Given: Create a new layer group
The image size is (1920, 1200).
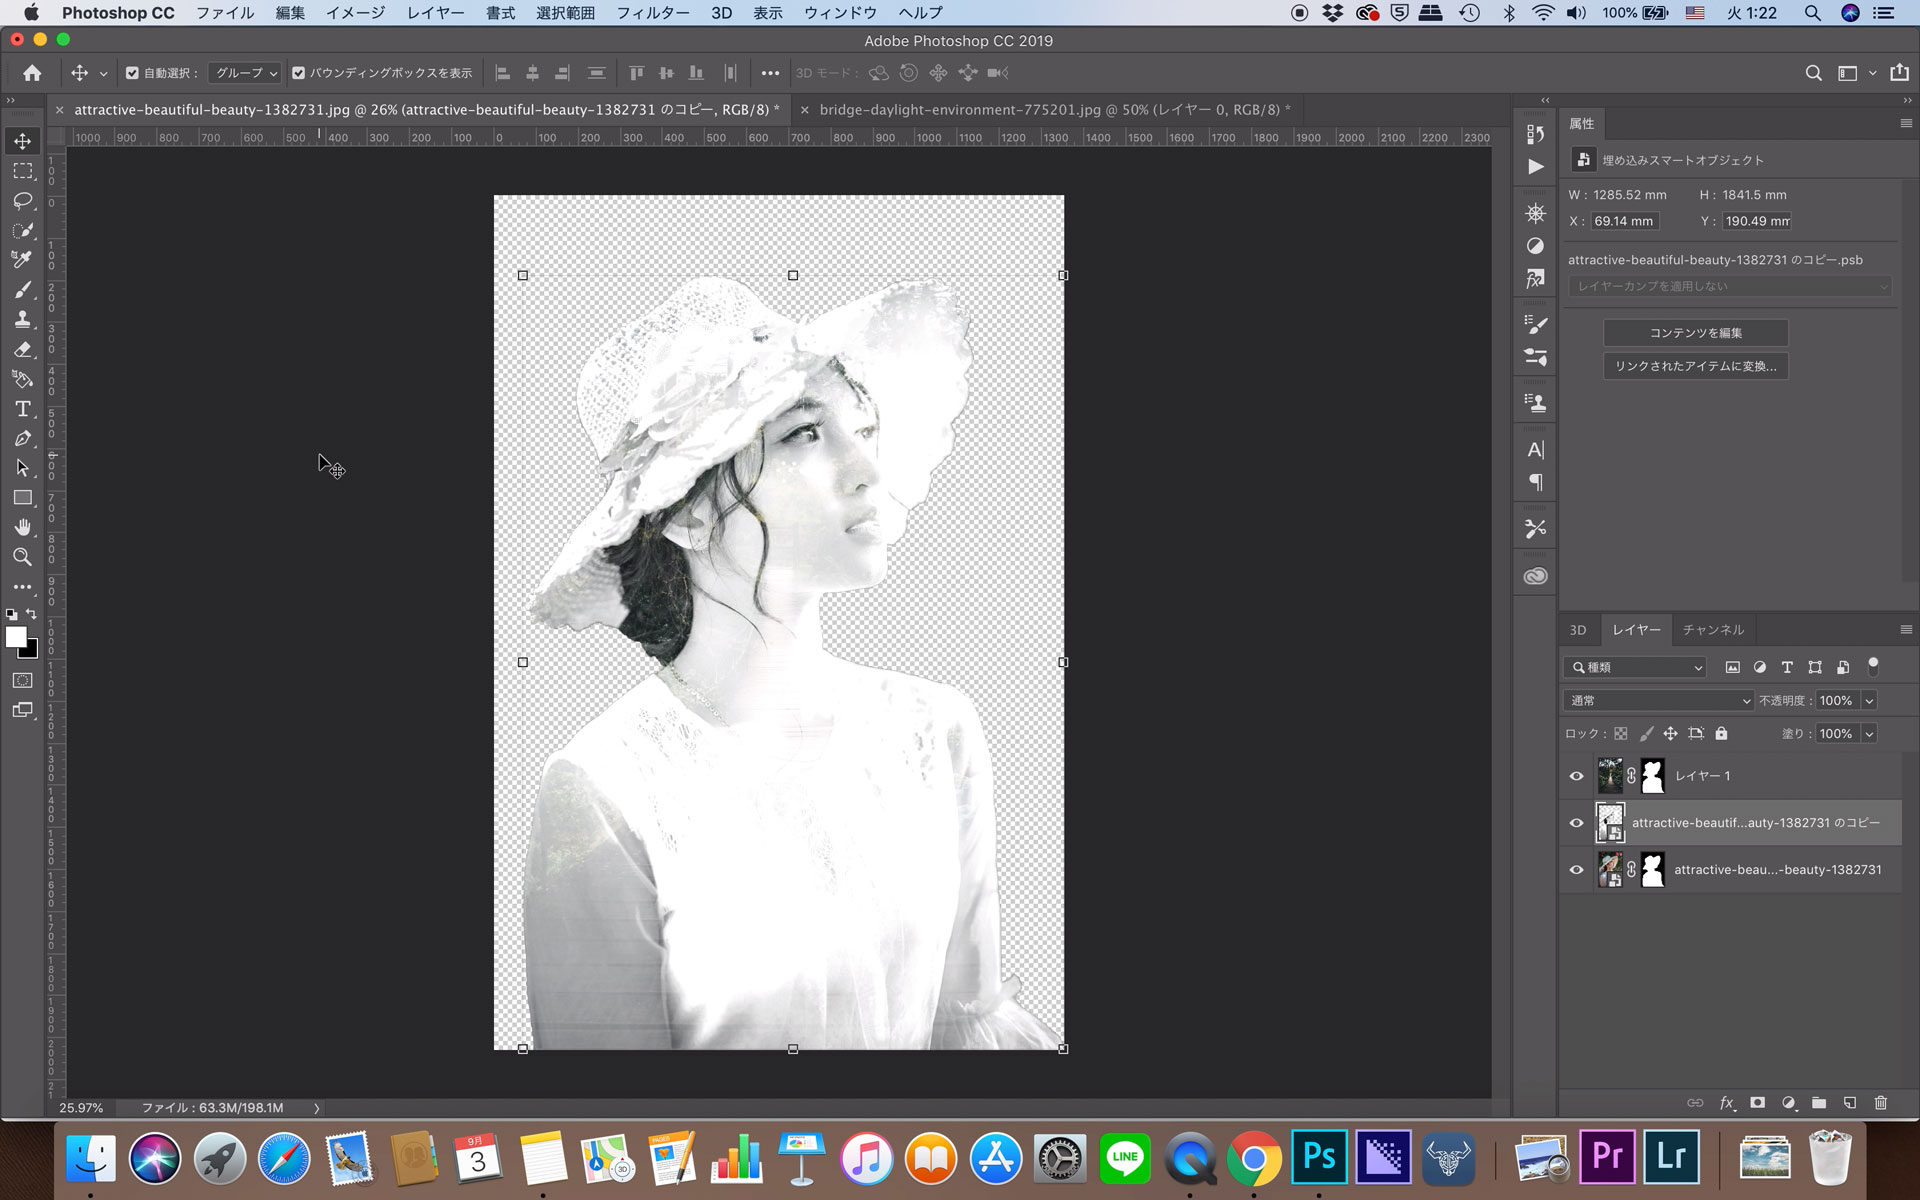Looking at the screenshot, I should pyautogui.click(x=1819, y=1103).
